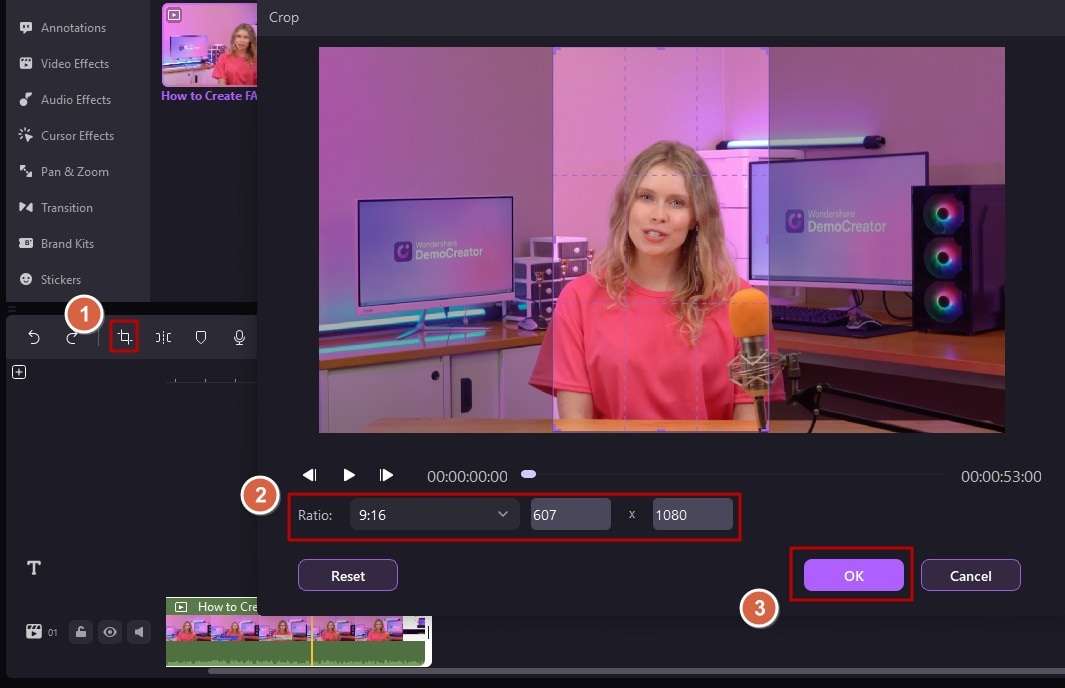1065x688 pixels.
Task: Click the Video Effects film icon
Action: click(26, 63)
